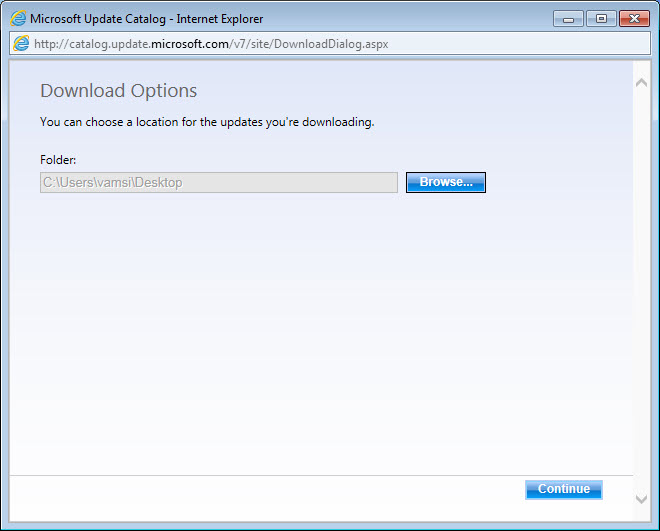This screenshot has width=660, height=531.
Task: Maximize the Internet Explorer window
Action: click(x=601, y=19)
